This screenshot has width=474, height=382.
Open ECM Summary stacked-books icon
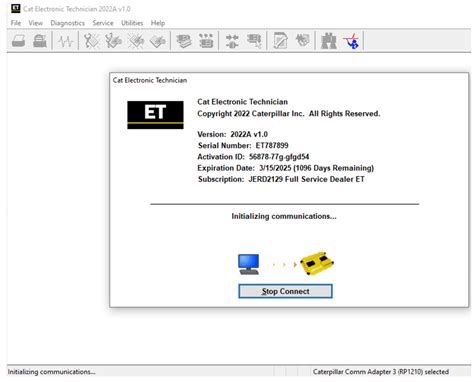tap(184, 41)
